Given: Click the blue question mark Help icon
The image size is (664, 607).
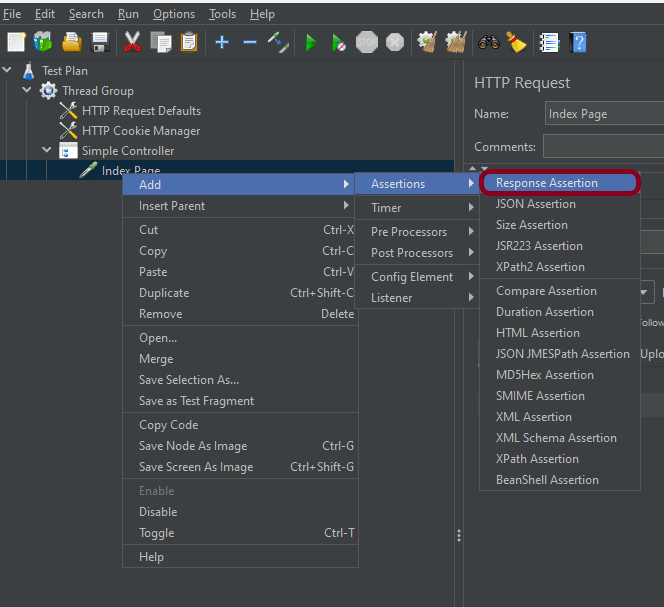Looking at the screenshot, I should click(578, 42).
